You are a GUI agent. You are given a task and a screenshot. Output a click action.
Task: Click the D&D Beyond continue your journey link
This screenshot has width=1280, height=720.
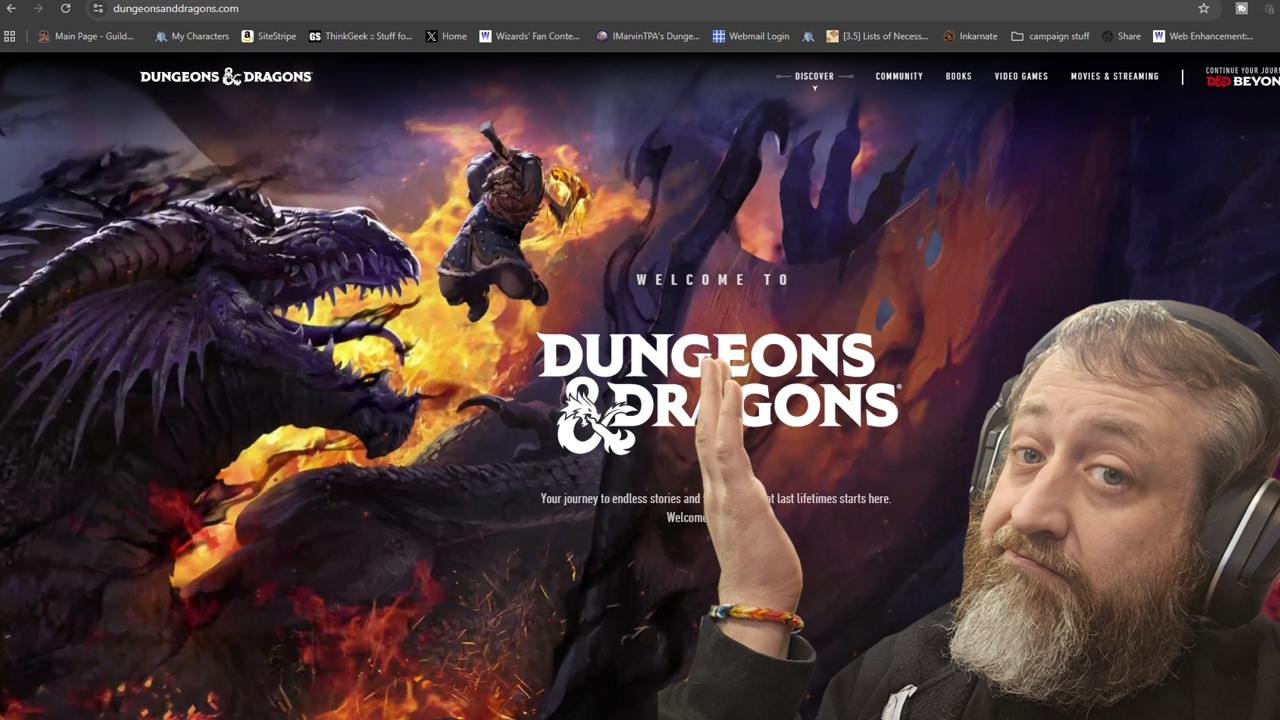(x=1242, y=77)
